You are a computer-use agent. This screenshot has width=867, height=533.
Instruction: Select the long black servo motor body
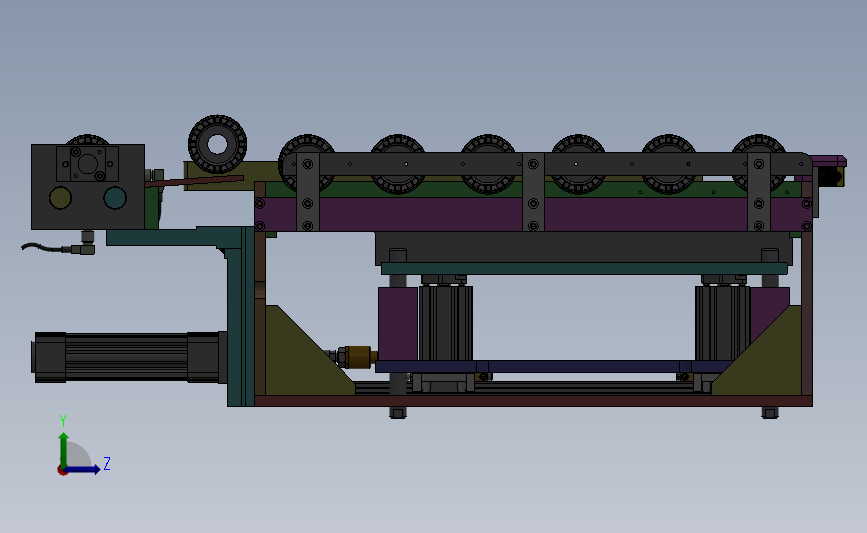(128, 357)
